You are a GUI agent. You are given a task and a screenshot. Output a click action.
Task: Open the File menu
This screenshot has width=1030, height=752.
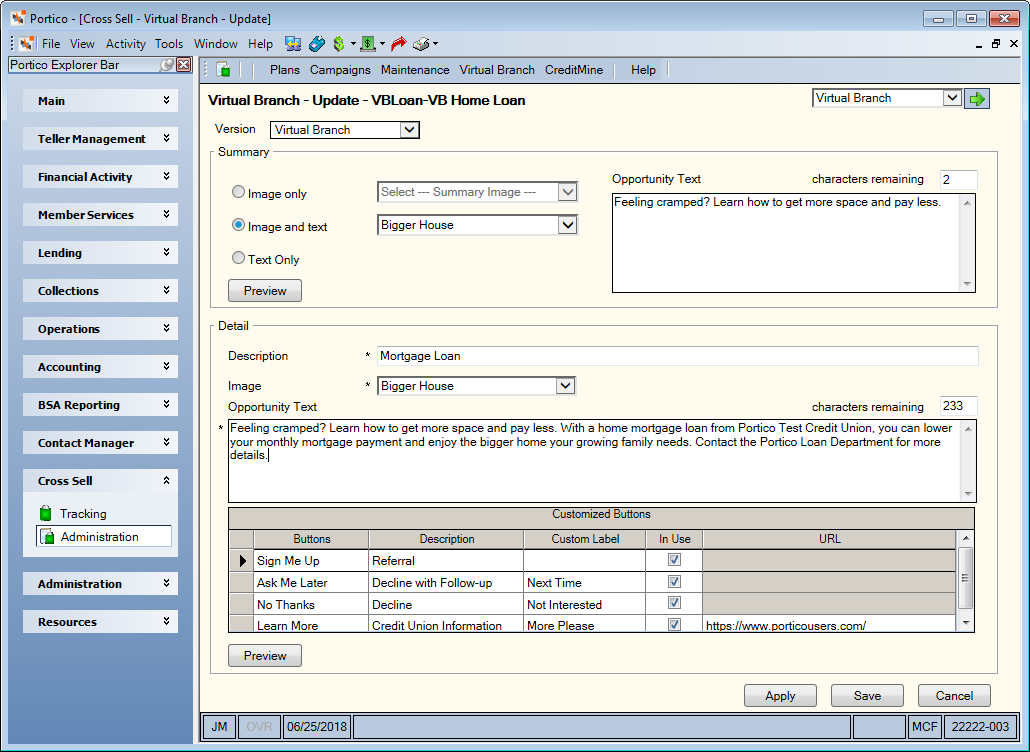coord(51,44)
